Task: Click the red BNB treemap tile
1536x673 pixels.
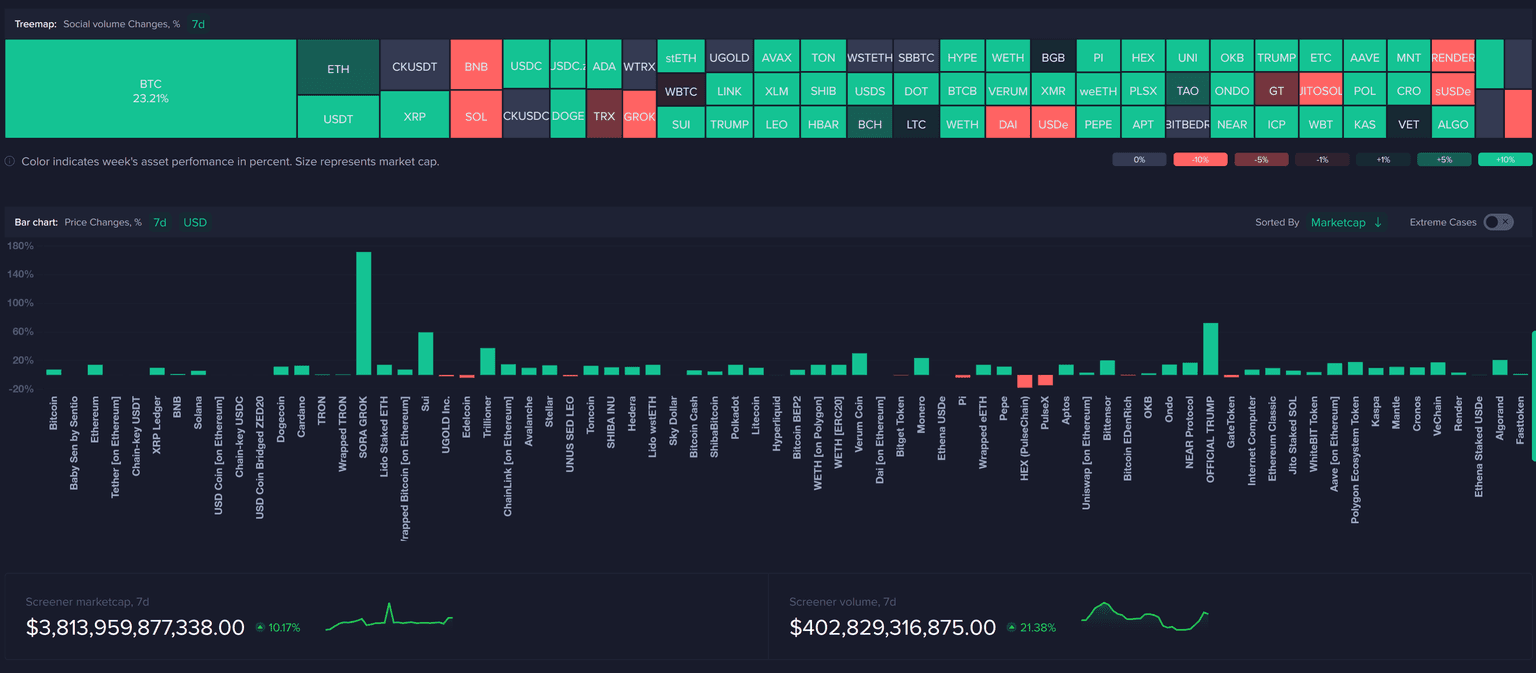Action: click(x=476, y=66)
